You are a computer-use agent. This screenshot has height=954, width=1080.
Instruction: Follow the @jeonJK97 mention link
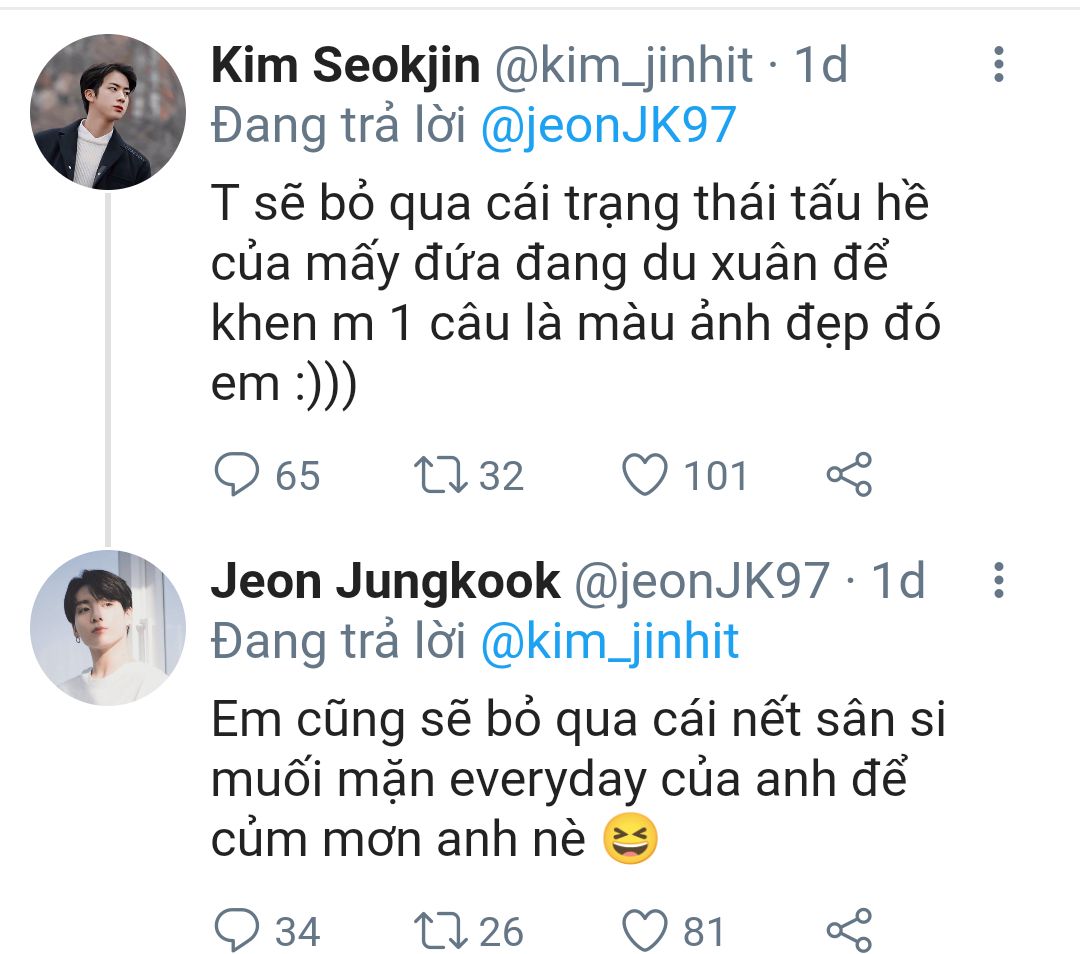coord(609,125)
